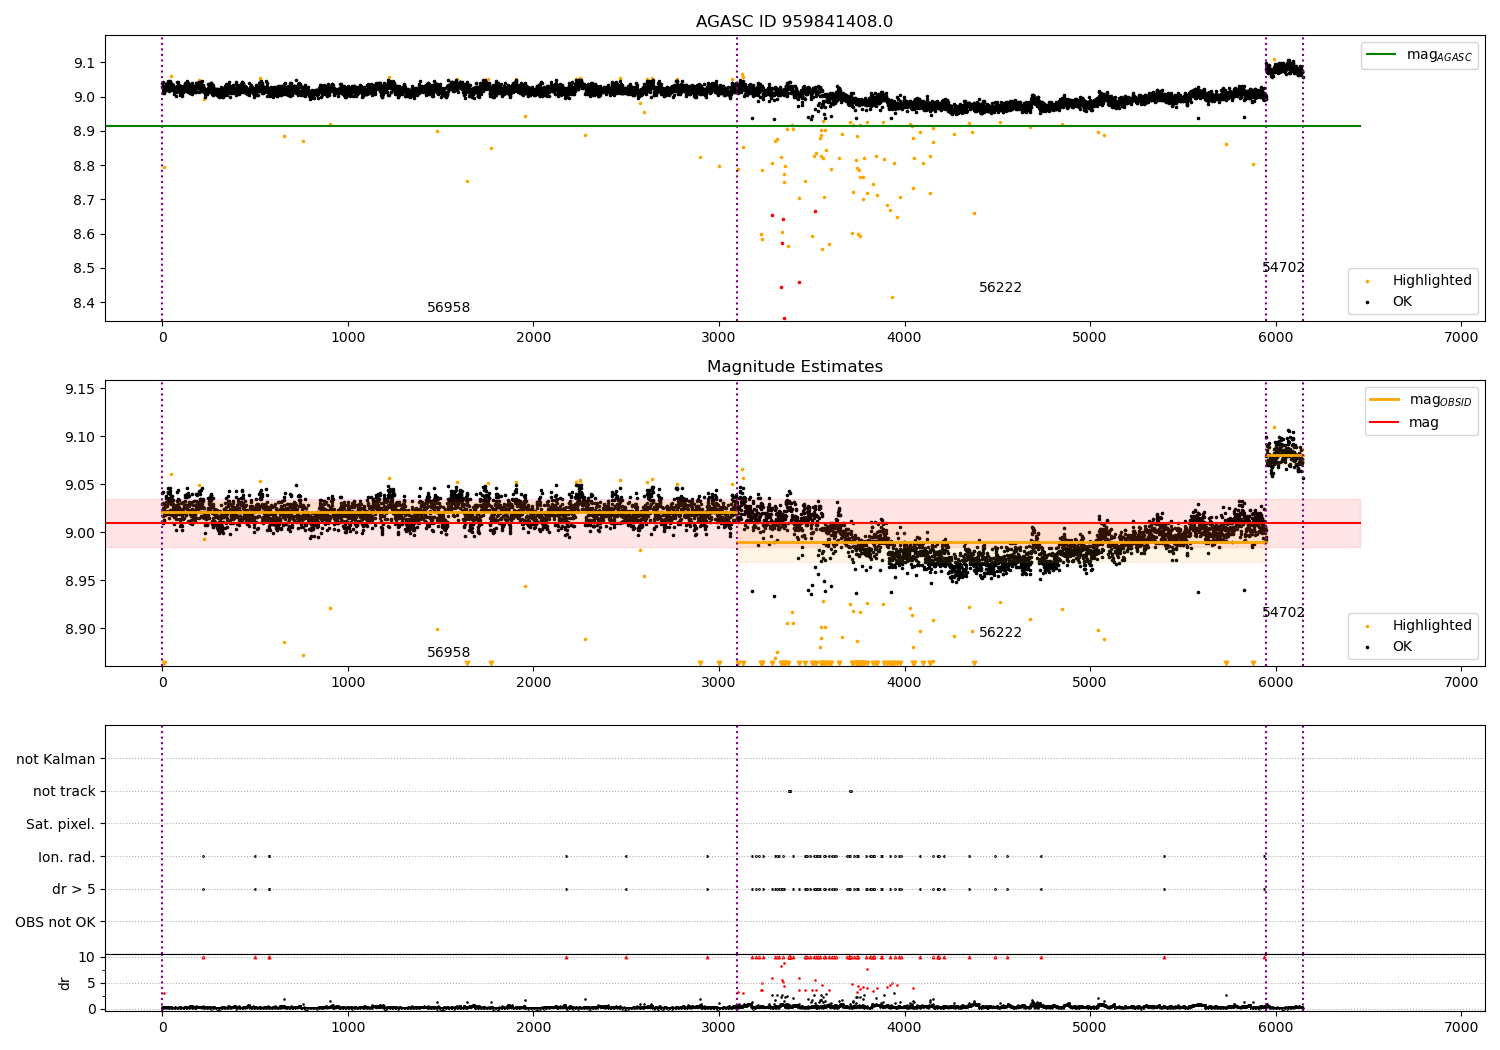The image size is (1500, 1050).
Task: Click the '8.4' y-tick of the top plot
Action: click(84, 303)
